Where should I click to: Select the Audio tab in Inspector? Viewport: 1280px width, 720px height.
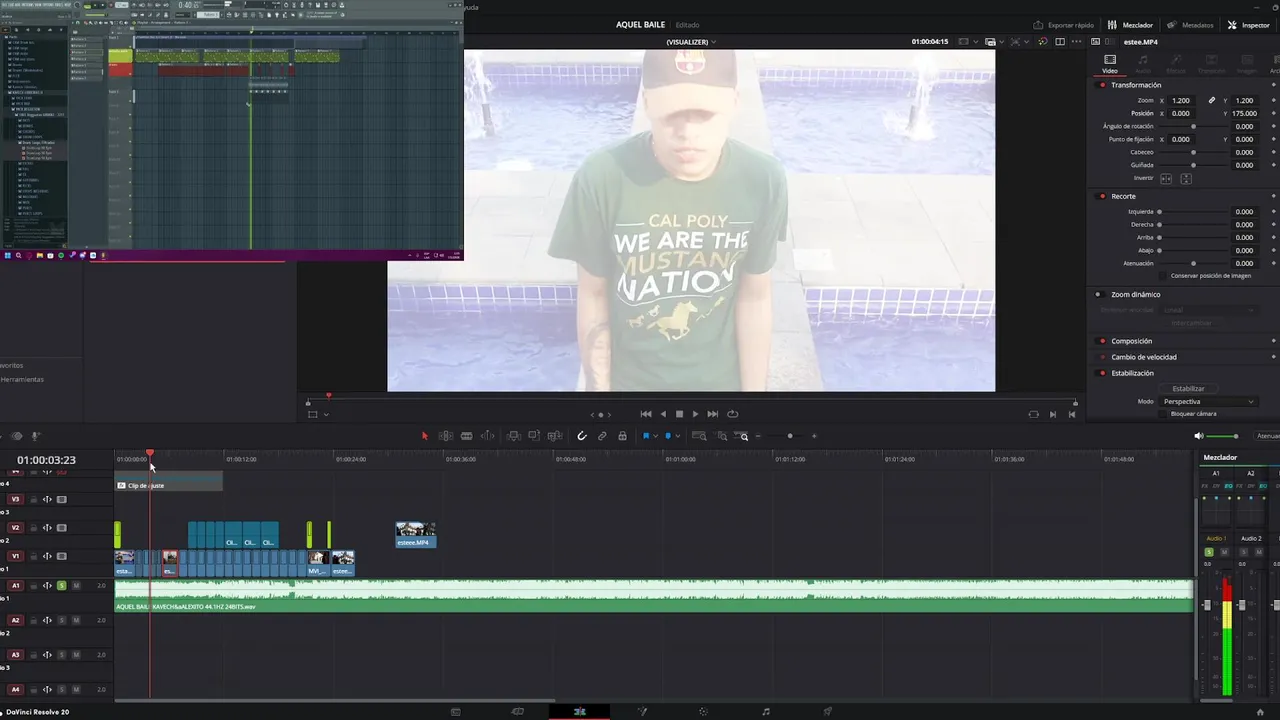(1143, 64)
